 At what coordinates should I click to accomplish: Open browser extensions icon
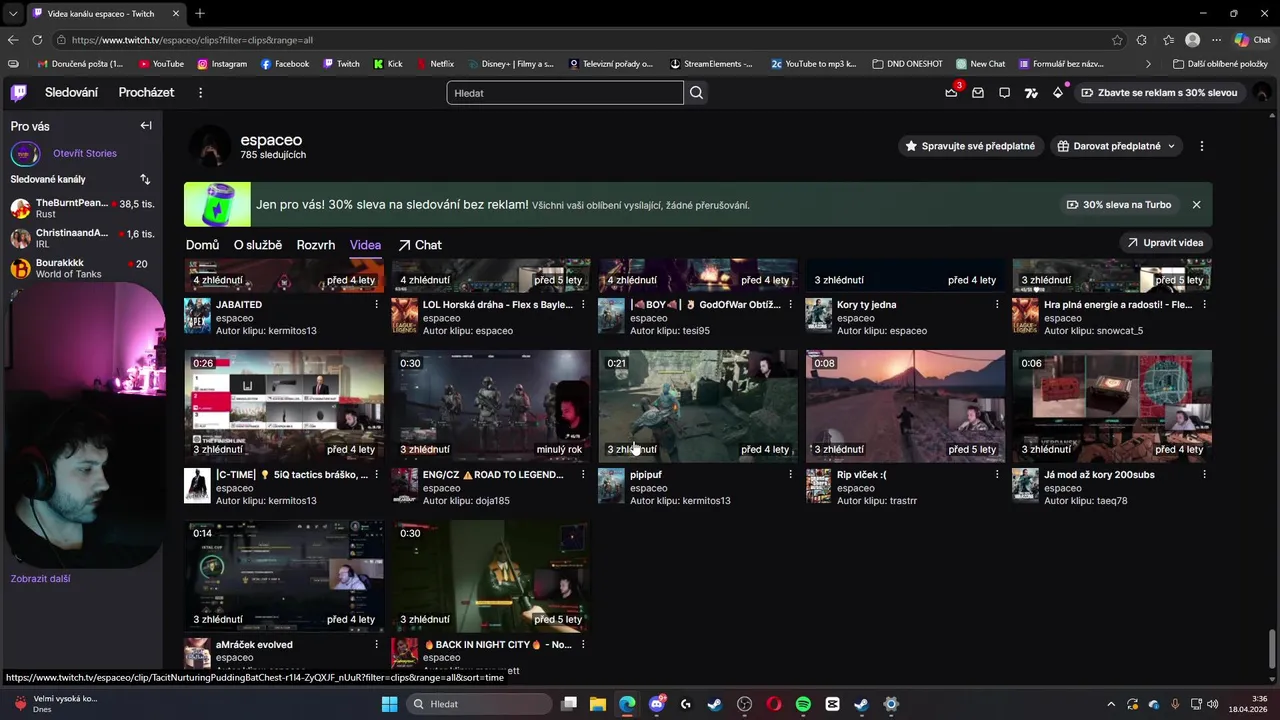point(1142,40)
